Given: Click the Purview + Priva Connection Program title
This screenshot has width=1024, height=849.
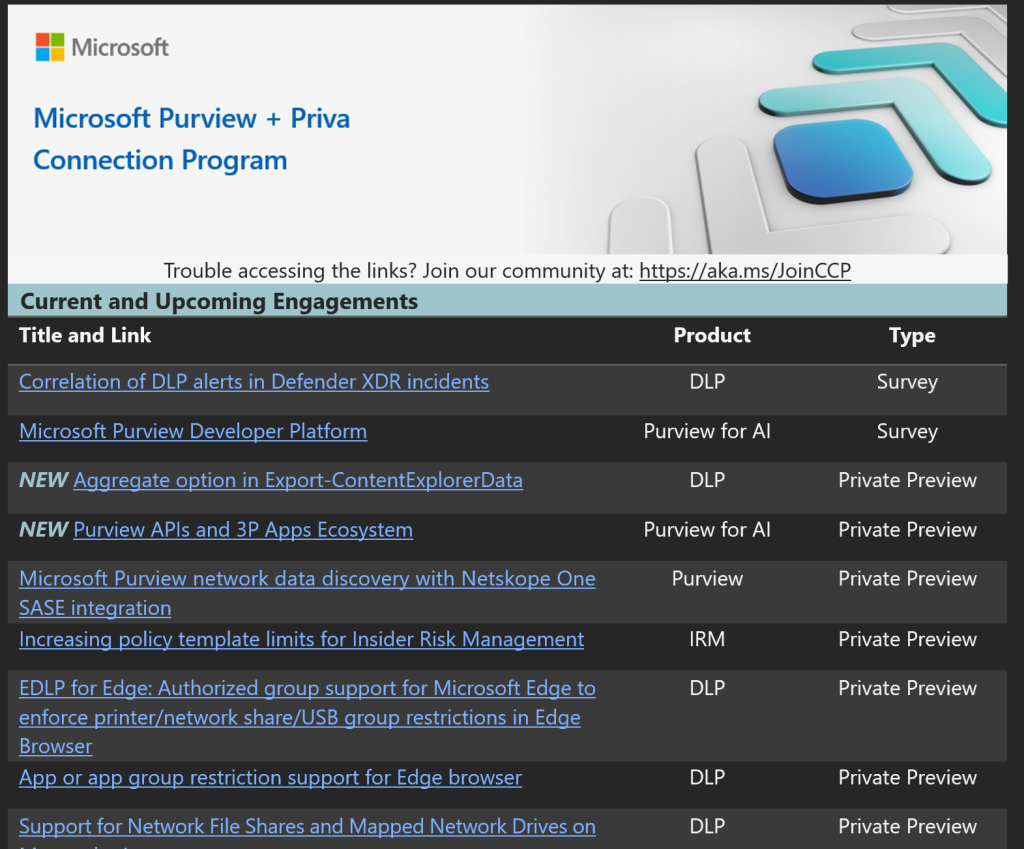Looking at the screenshot, I should click(191, 139).
